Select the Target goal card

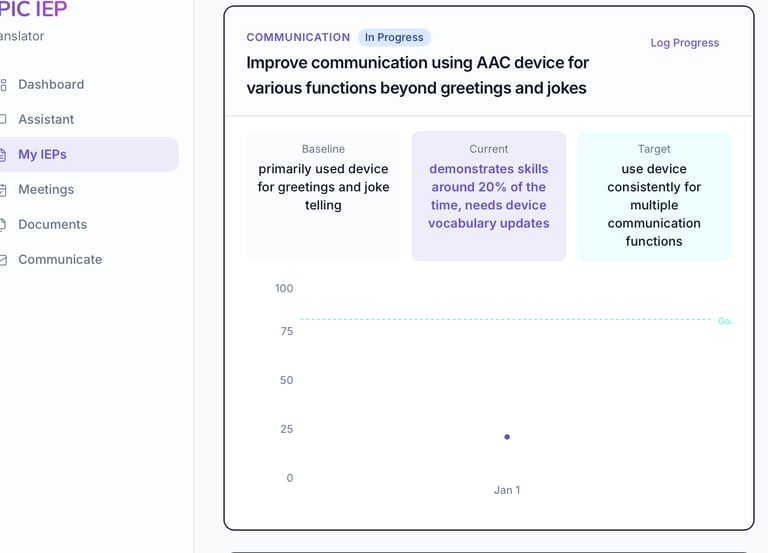(x=654, y=196)
